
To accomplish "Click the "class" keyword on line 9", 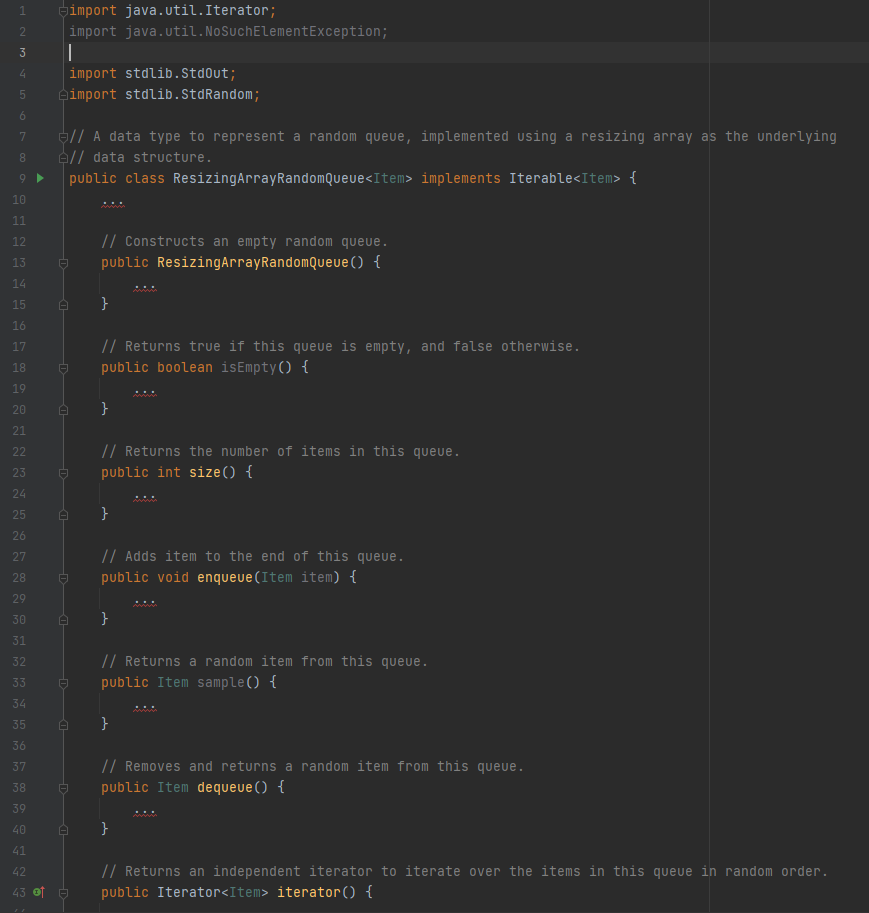I will click(145, 178).
